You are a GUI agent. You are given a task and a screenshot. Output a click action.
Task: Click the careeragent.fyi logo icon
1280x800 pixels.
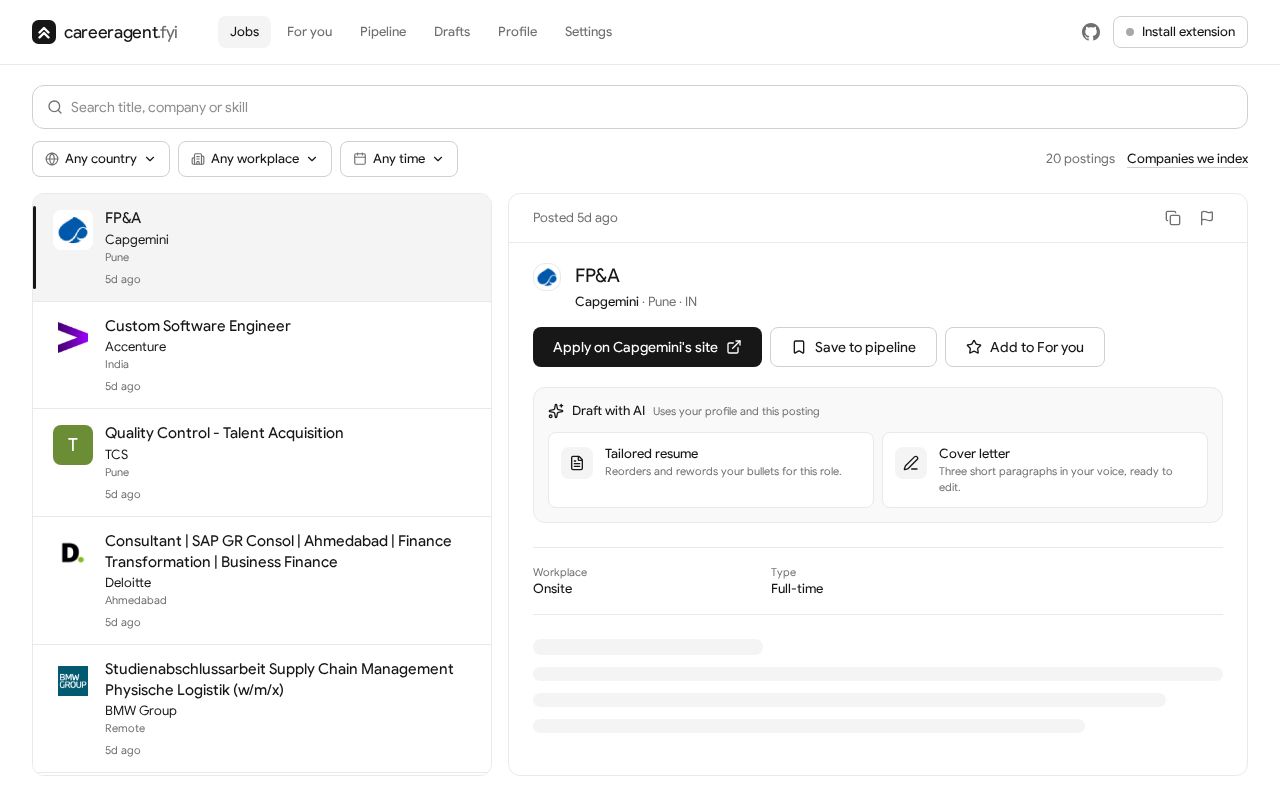coord(44,32)
